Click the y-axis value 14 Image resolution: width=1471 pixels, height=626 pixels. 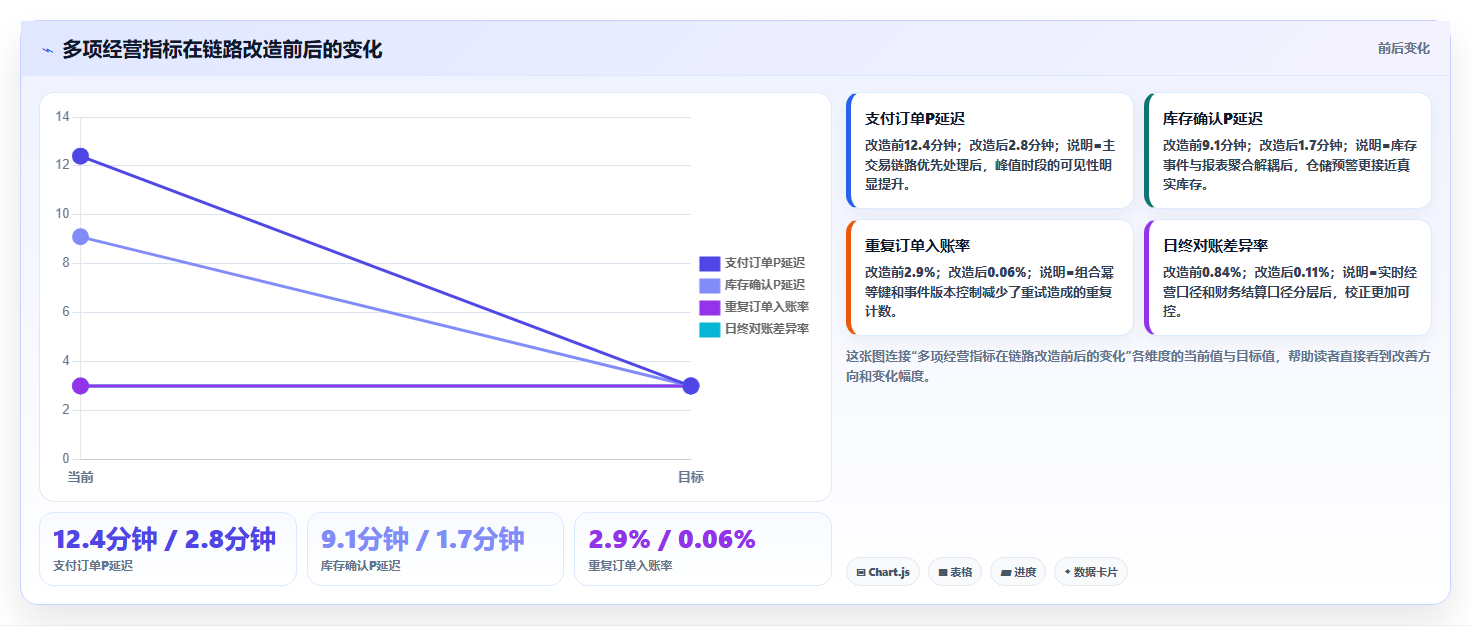coord(62,117)
